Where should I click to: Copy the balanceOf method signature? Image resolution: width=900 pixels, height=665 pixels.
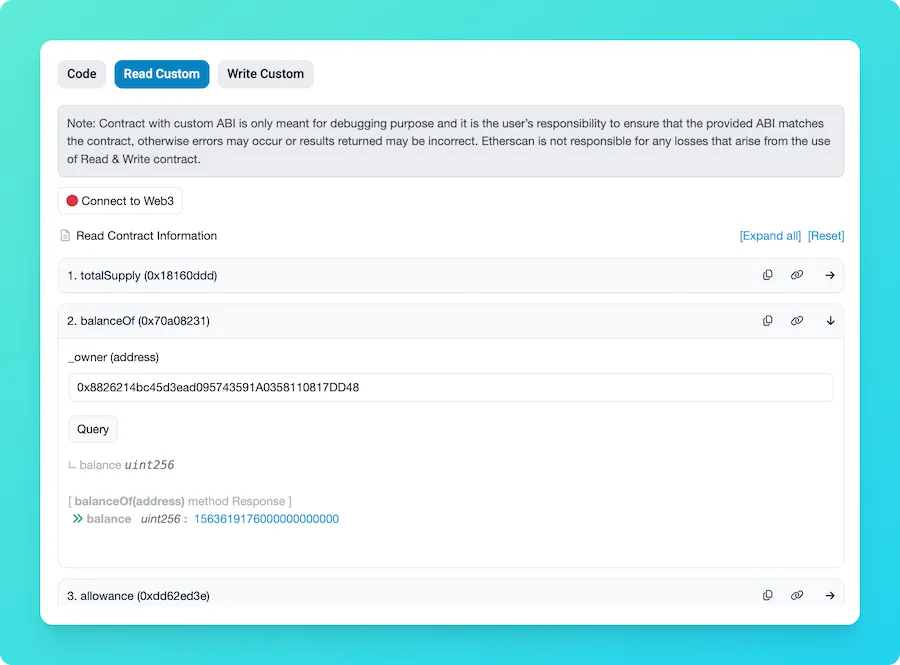767,320
